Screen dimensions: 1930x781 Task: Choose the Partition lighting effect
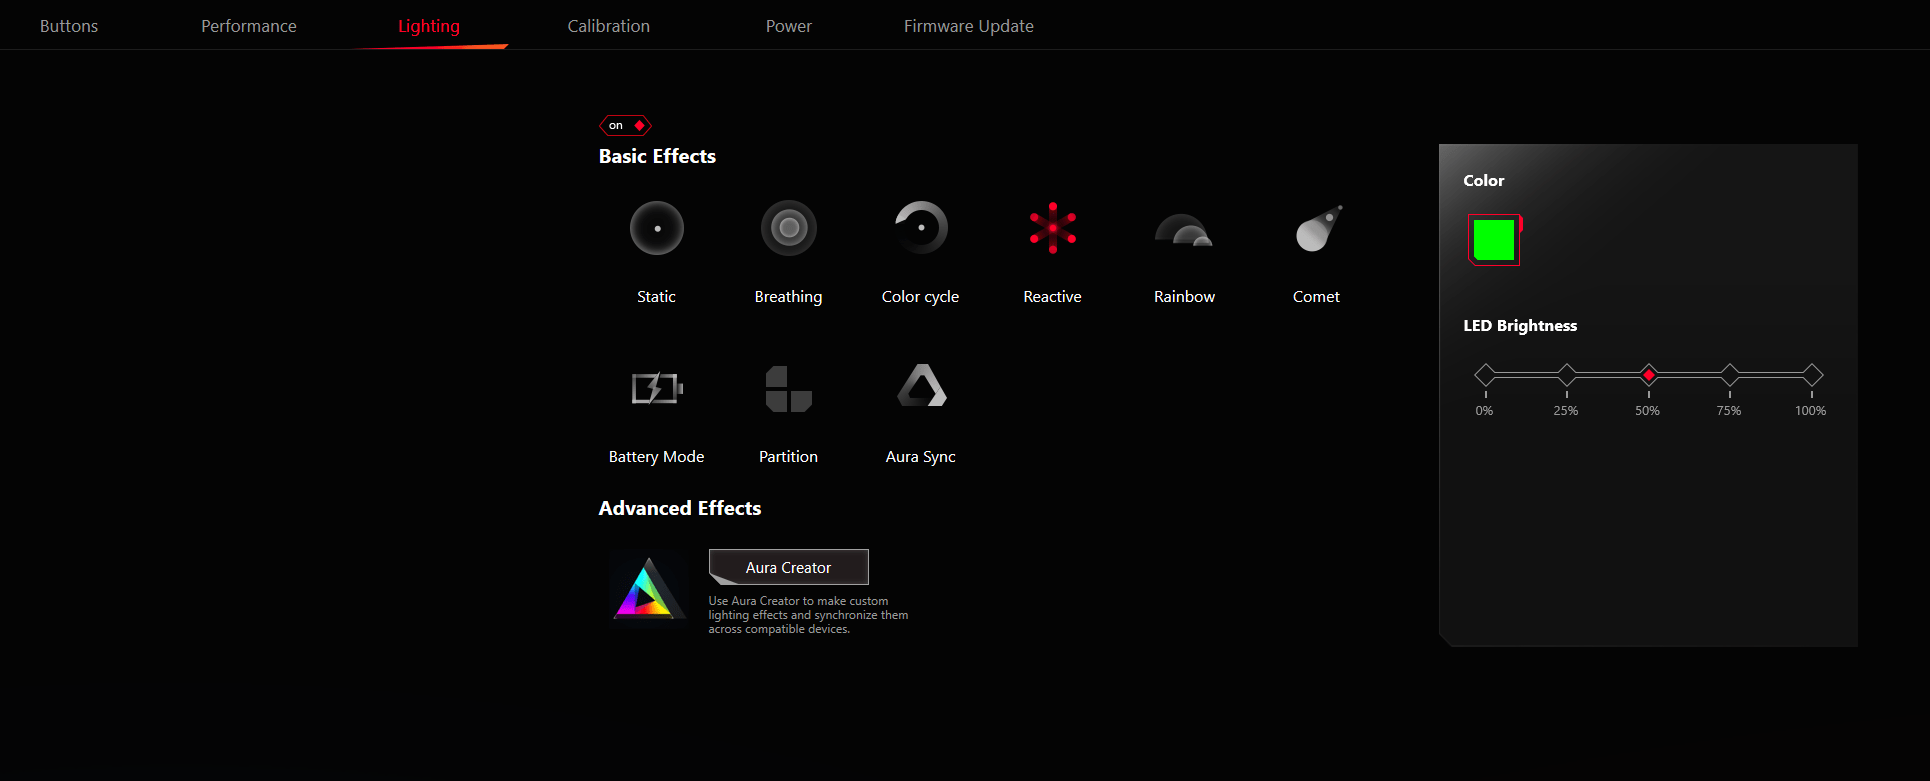click(789, 389)
